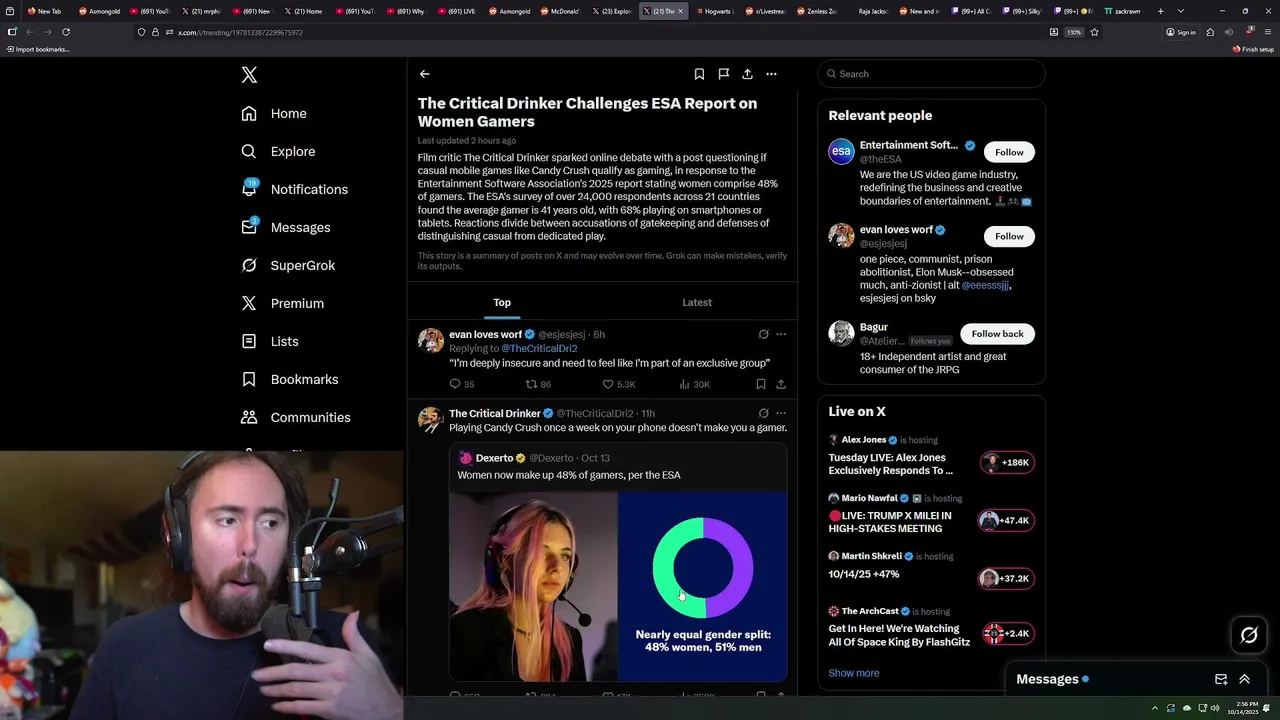
Task: Show more Live on X broadcasts
Action: [854, 673]
